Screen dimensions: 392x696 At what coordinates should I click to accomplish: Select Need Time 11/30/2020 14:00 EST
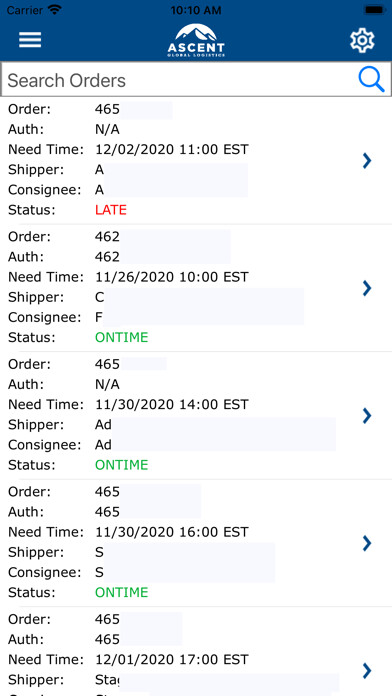click(172, 404)
